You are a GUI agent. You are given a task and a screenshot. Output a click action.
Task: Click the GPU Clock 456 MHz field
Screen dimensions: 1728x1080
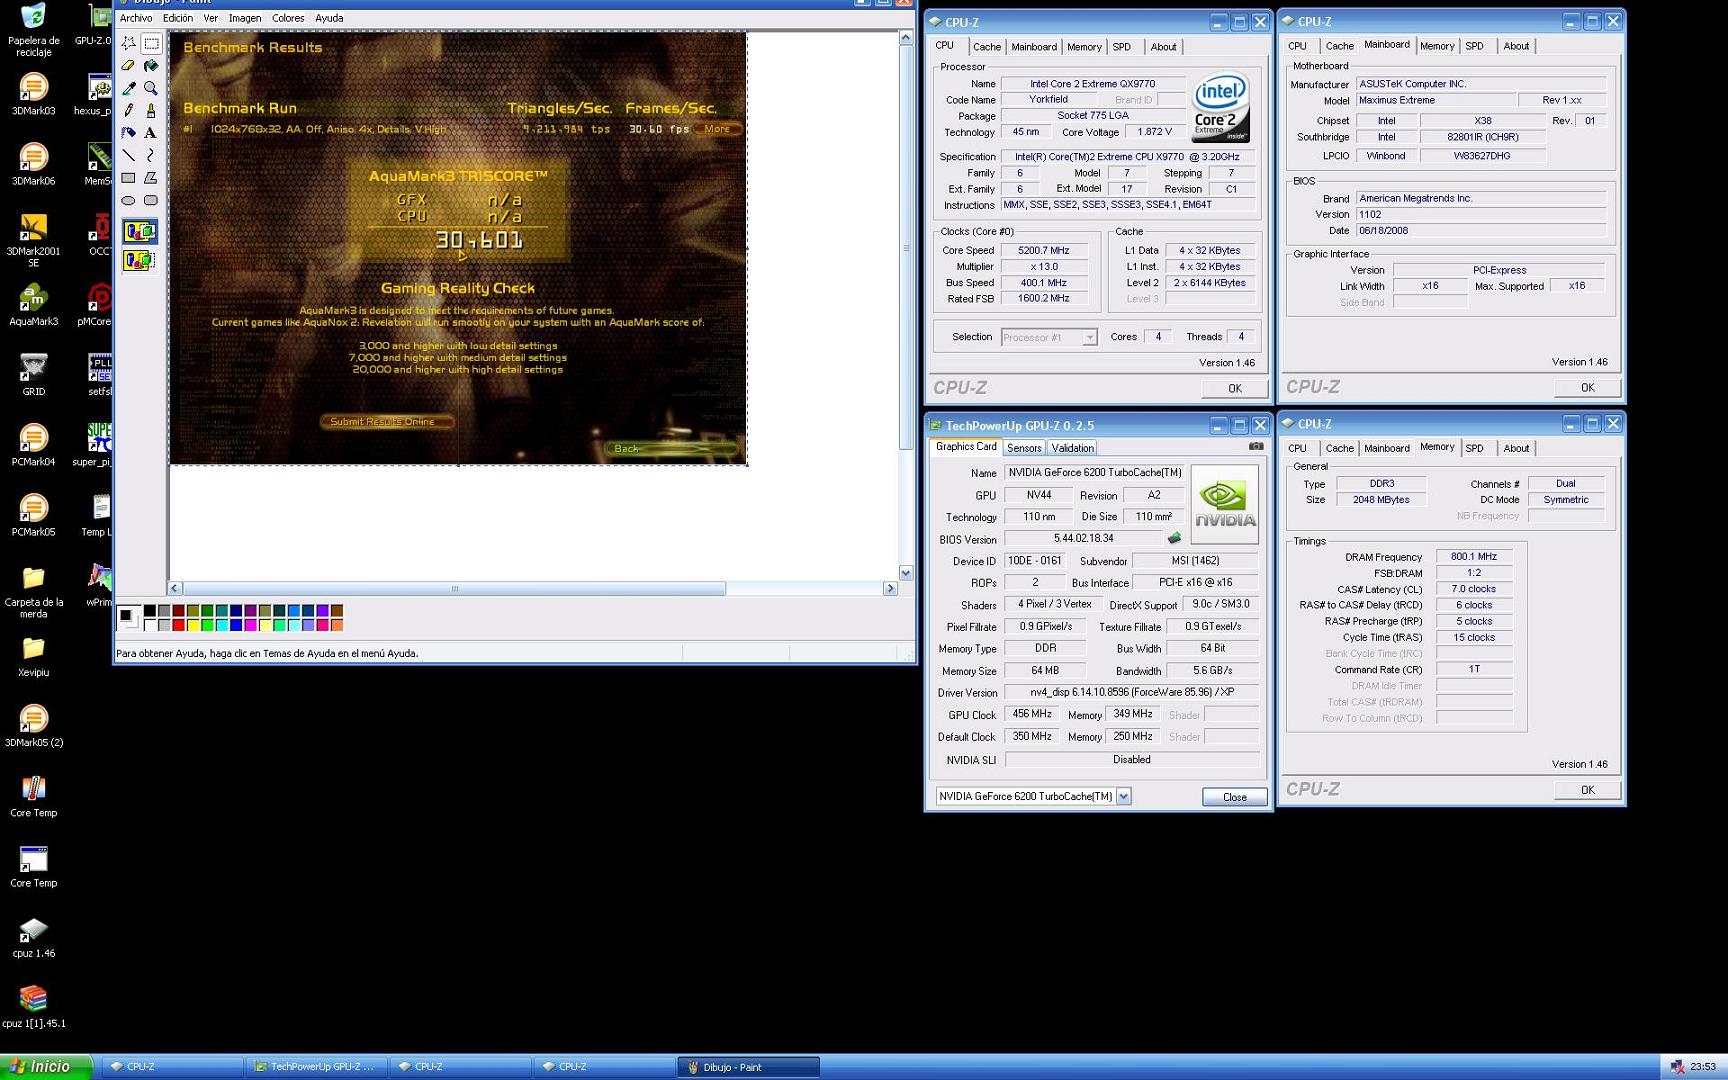[x=1032, y=714]
